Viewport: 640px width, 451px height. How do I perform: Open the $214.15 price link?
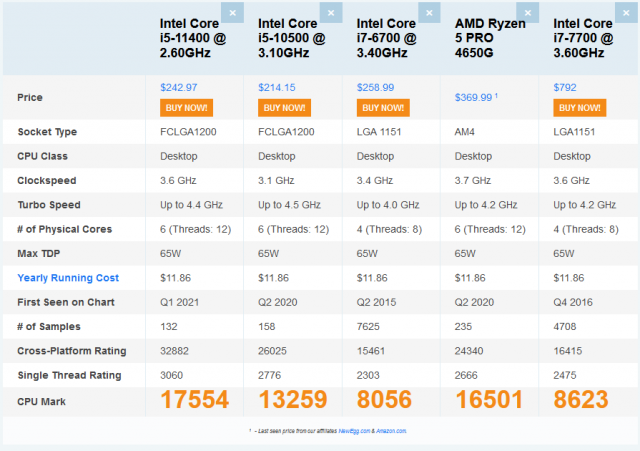coord(277,87)
